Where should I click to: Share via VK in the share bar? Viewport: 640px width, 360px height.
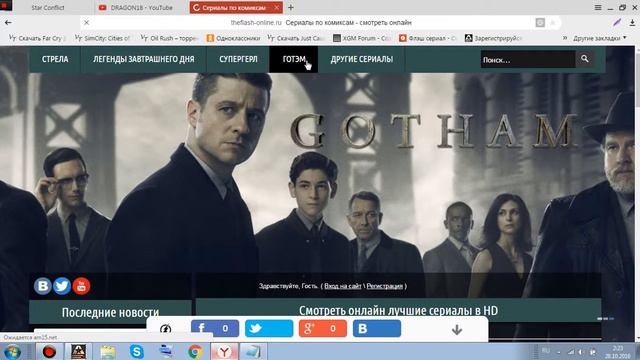point(377,328)
